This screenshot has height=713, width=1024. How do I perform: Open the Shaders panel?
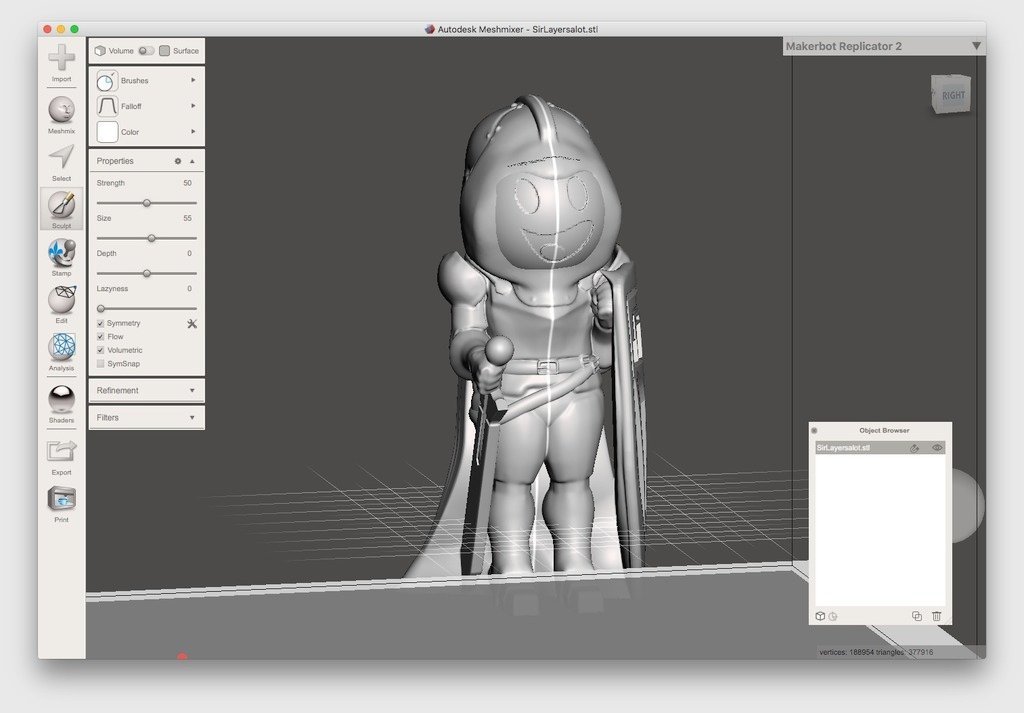pyautogui.click(x=61, y=400)
